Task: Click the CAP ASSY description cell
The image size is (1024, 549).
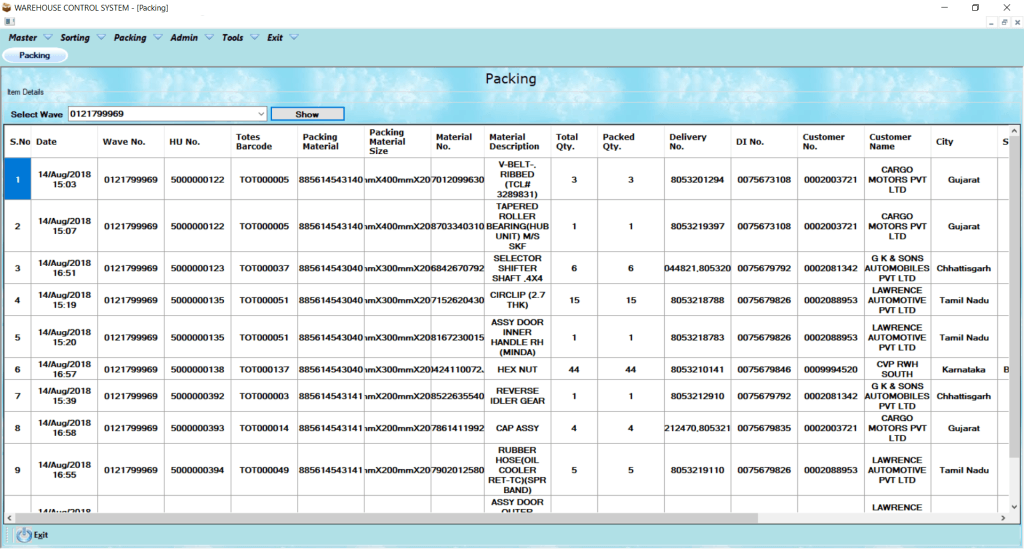Action: [517, 428]
